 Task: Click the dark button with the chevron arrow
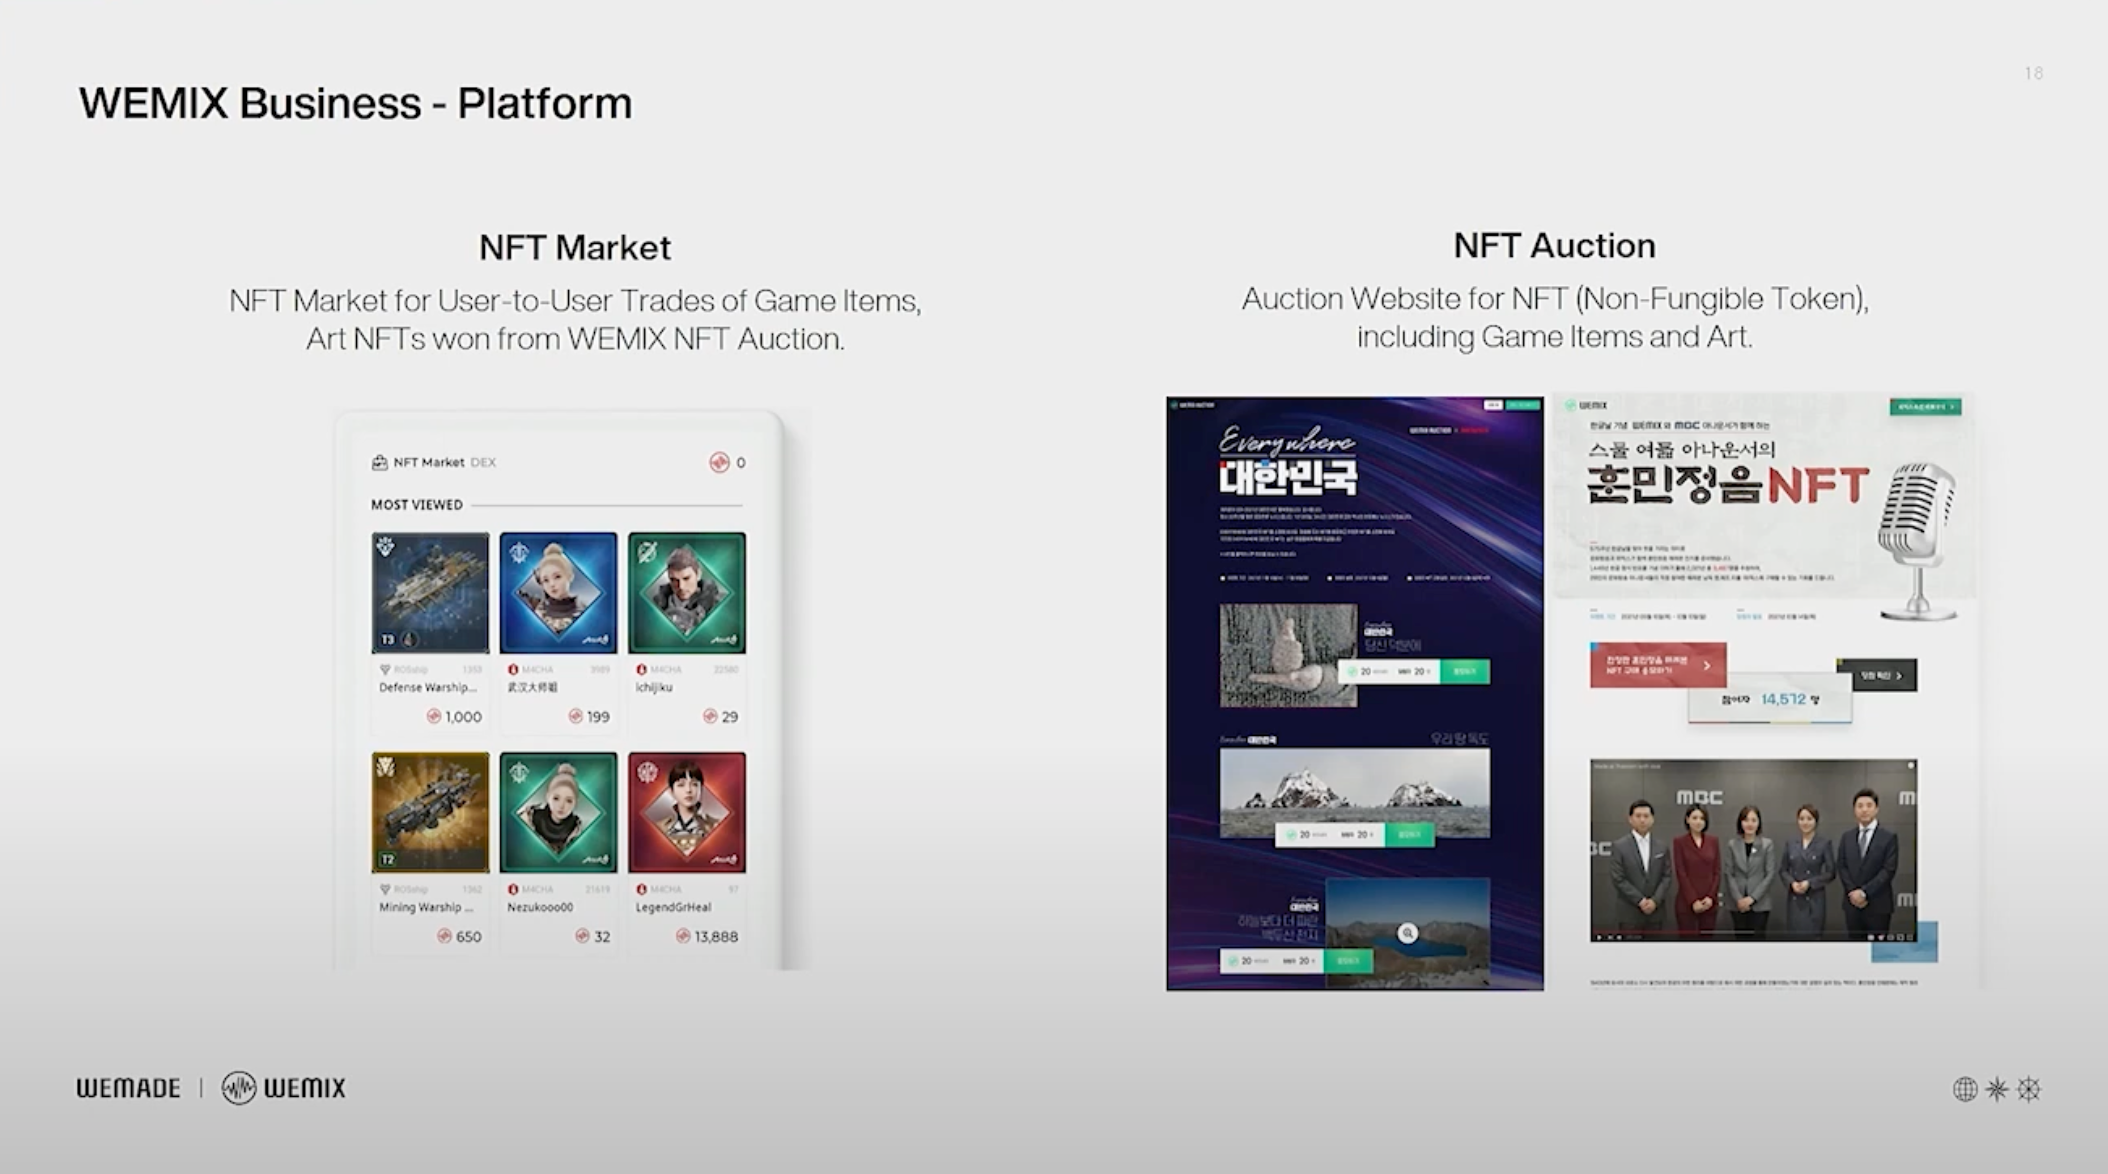[x=1881, y=675]
